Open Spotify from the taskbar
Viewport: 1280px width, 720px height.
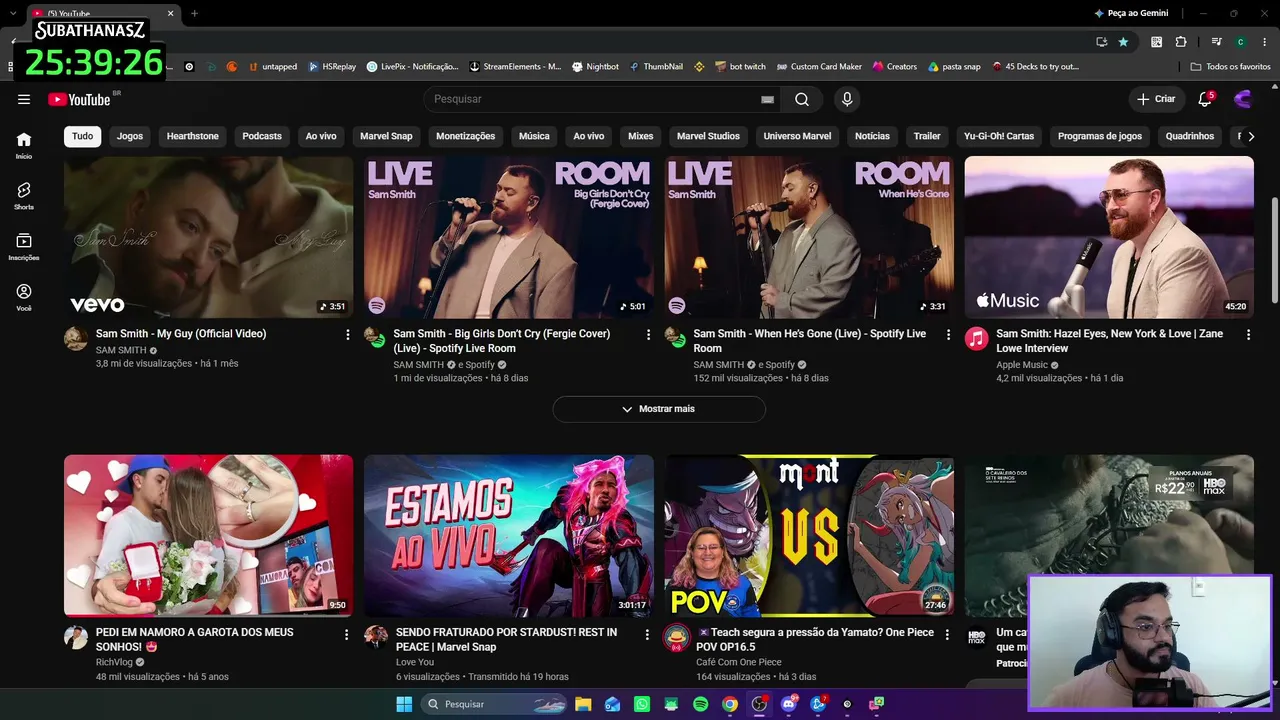(x=701, y=704)
